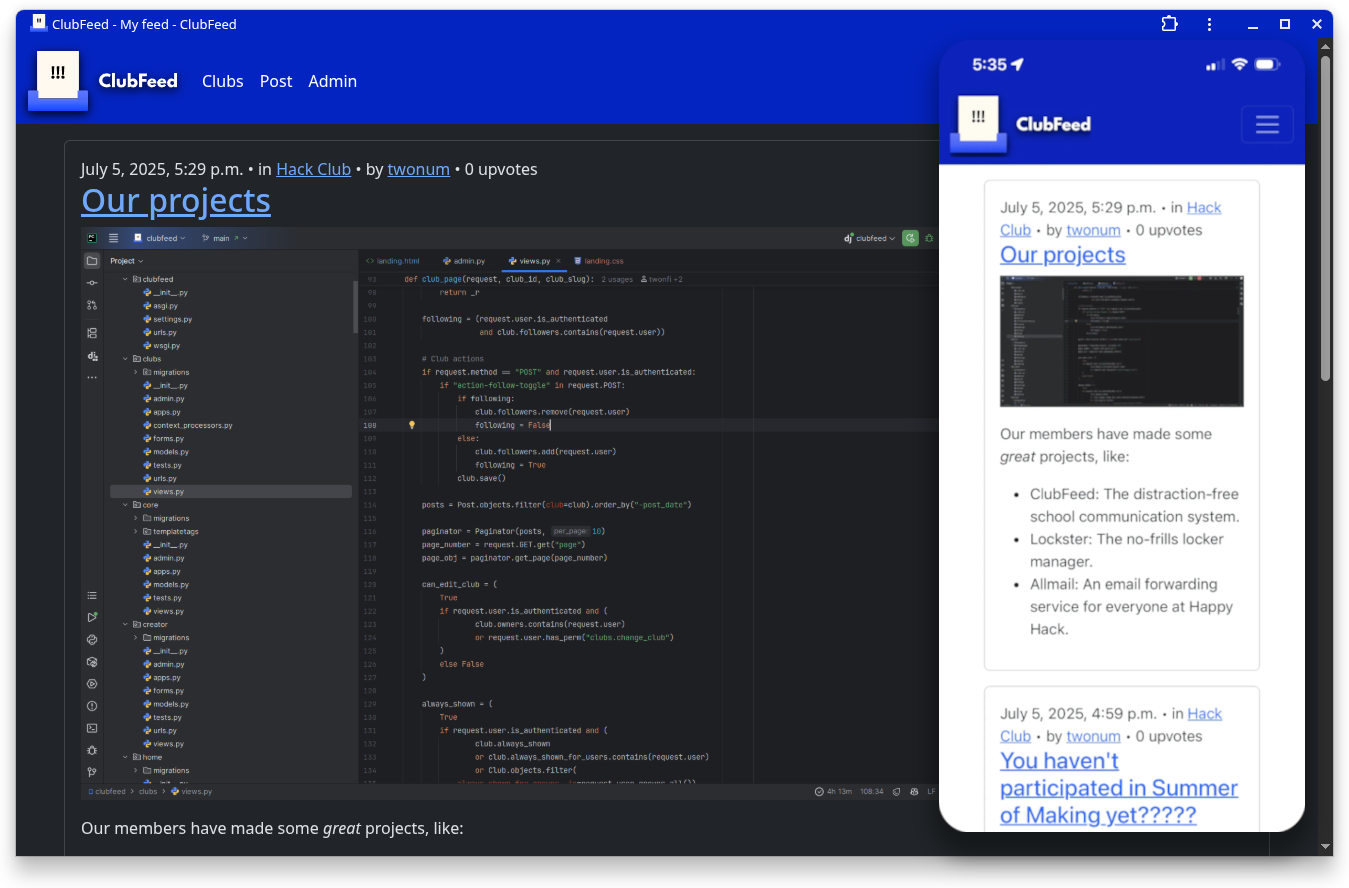Viewport: 1349px width, 888px height.
Task: Open the main branch dropdown in IDE screenshot
Action: (225, 238)
